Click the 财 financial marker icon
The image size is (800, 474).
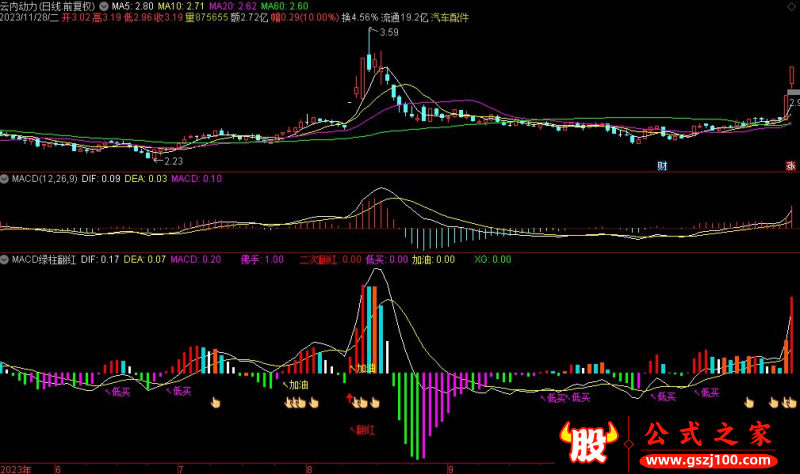click(x=662, y=165)
